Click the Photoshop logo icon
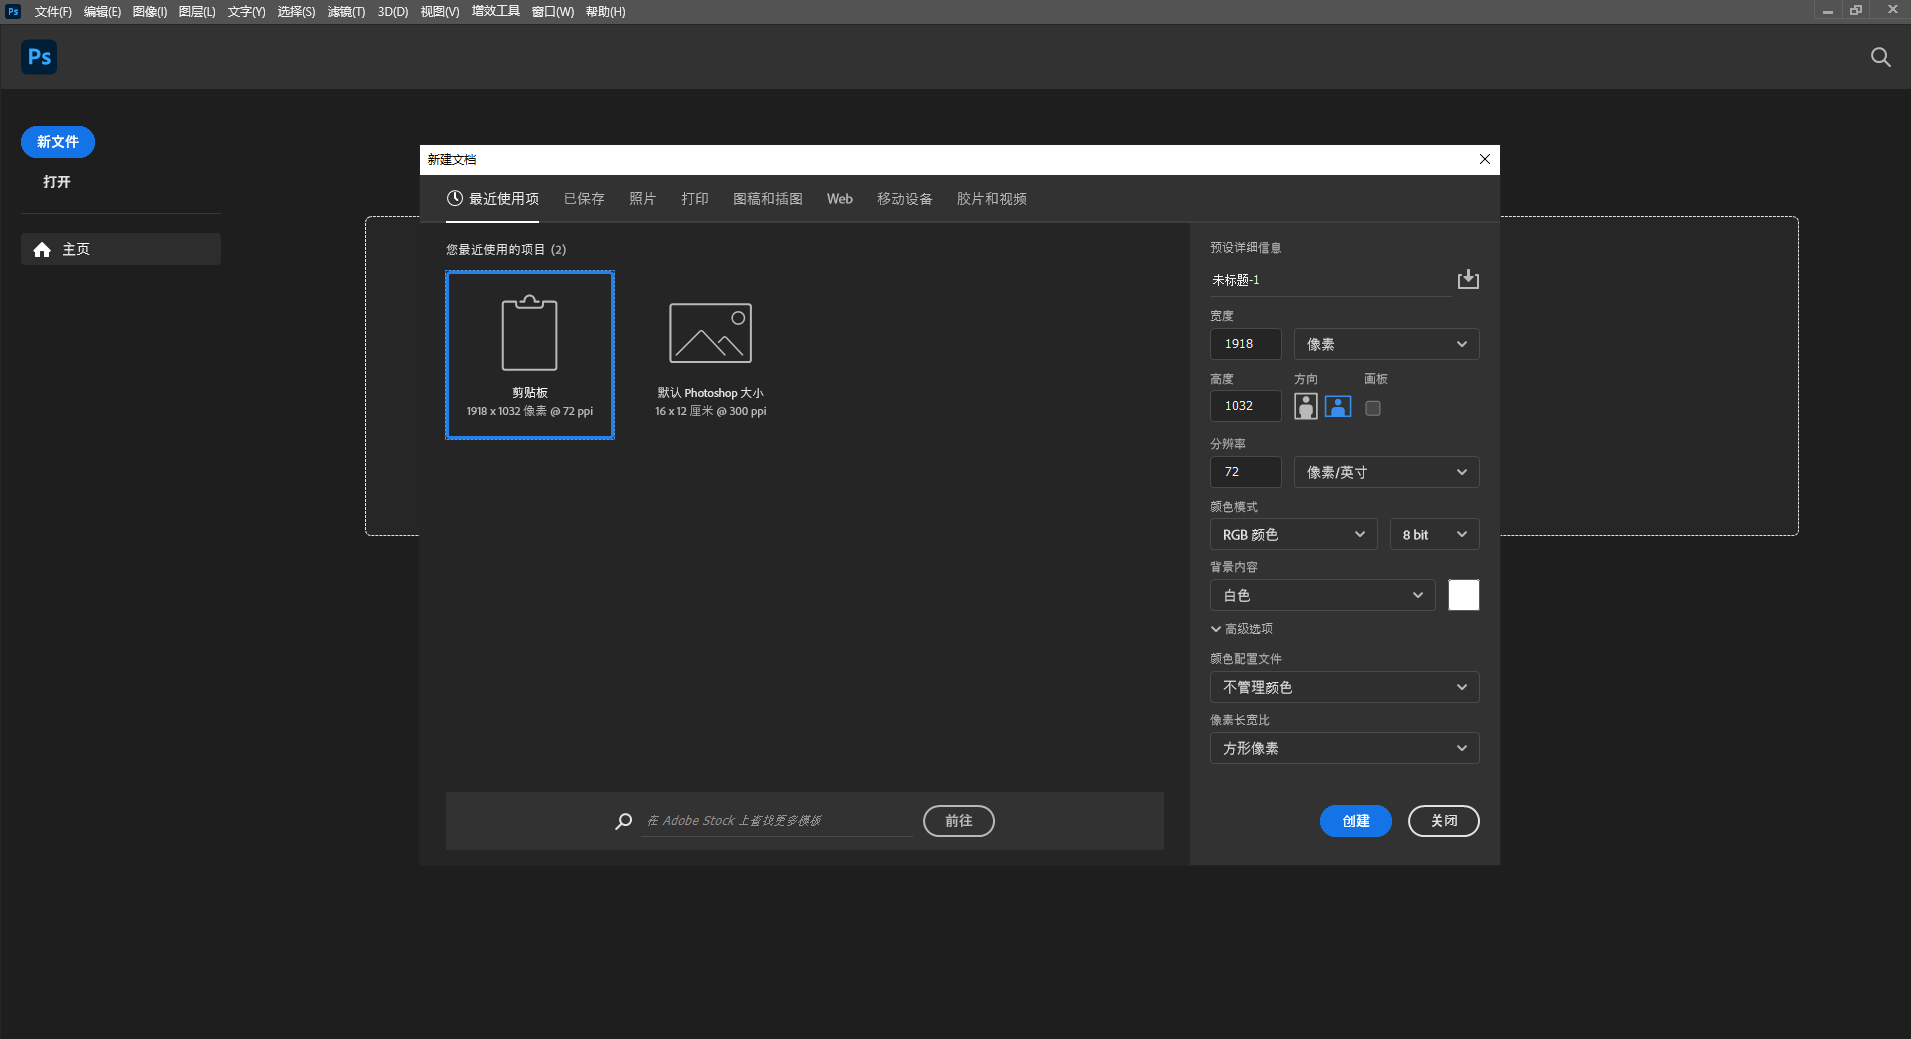This screenshot has height=1039, width=1911. pos(38,57)
